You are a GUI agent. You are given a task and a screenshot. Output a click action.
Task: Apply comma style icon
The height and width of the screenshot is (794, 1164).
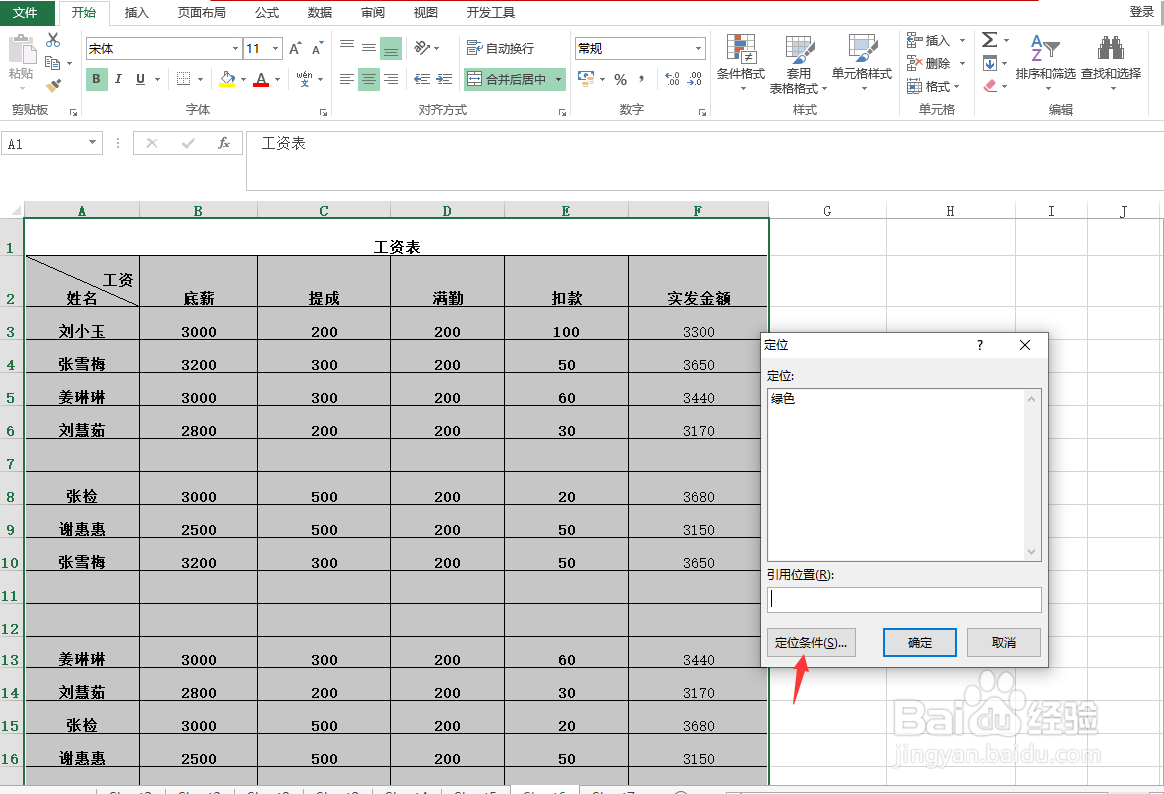pos(641,79)
